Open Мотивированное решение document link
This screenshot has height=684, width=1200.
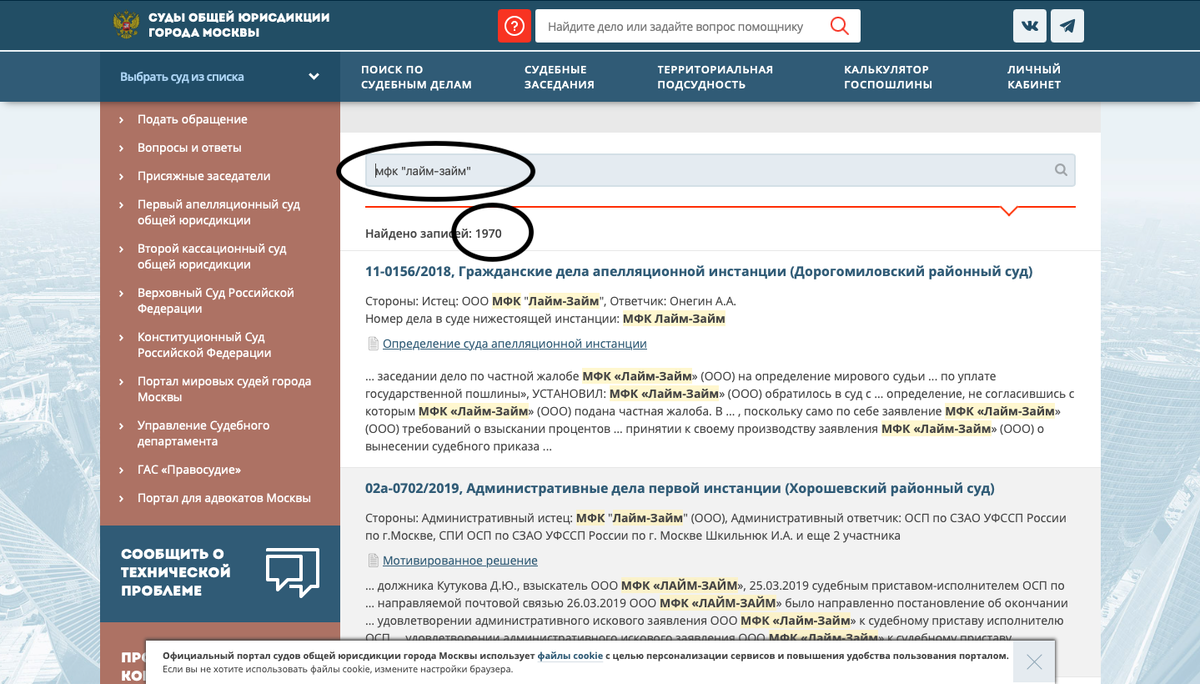tap(460, 561)
